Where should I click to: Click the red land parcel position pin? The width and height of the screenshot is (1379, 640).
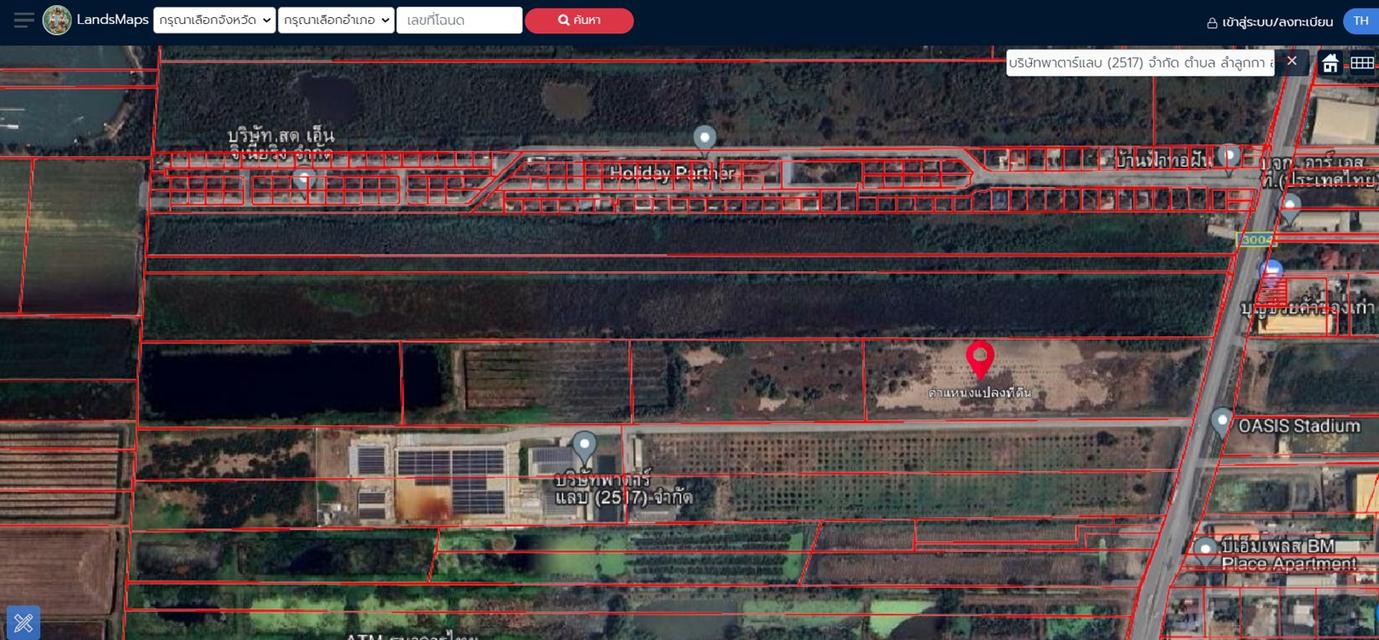[980, 358]
